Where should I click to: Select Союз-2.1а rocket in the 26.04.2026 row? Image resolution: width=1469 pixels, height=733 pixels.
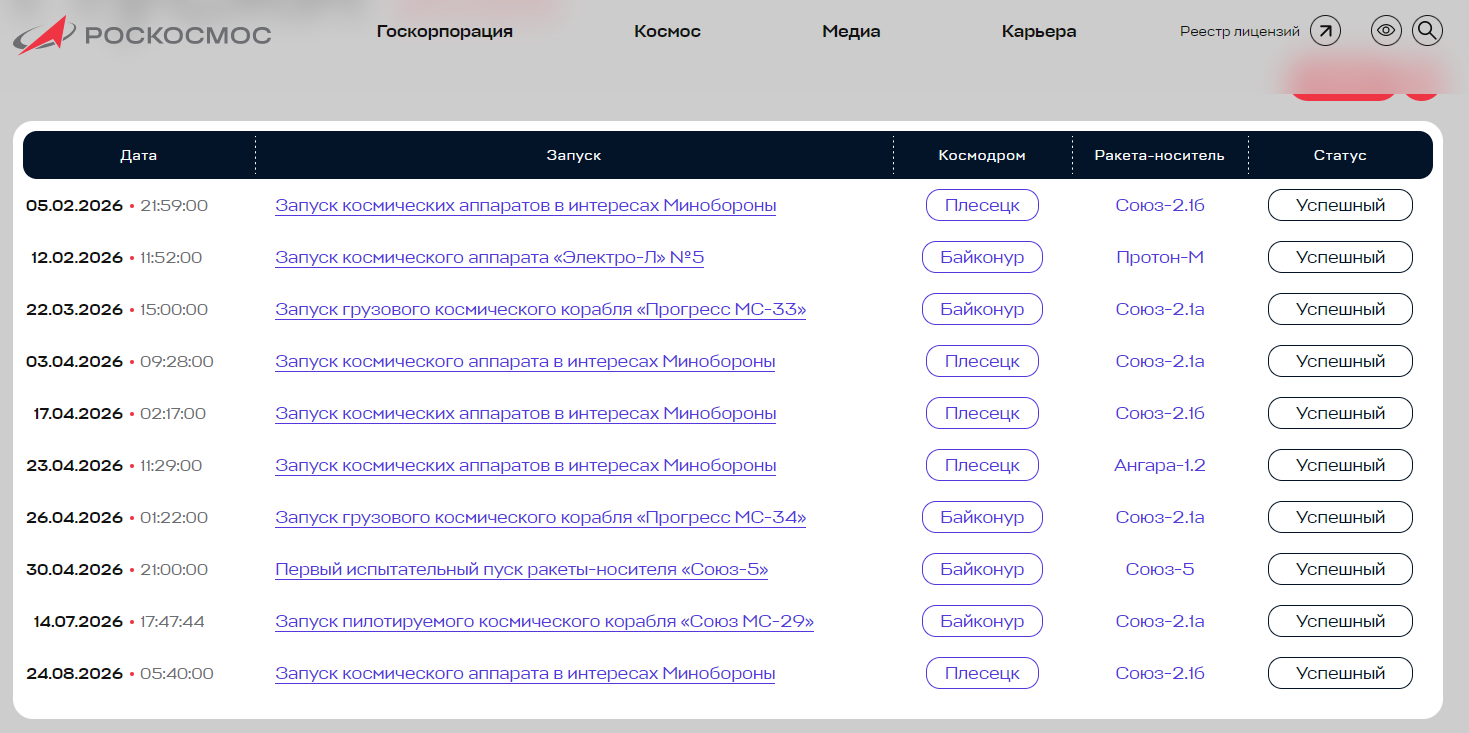point(1160,518)
